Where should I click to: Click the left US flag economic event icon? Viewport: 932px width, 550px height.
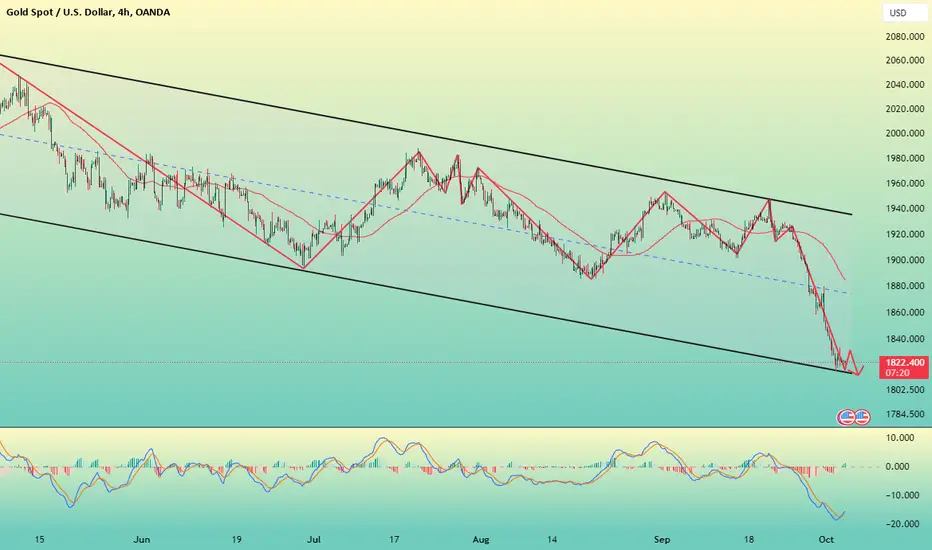(x=846, y=417)
